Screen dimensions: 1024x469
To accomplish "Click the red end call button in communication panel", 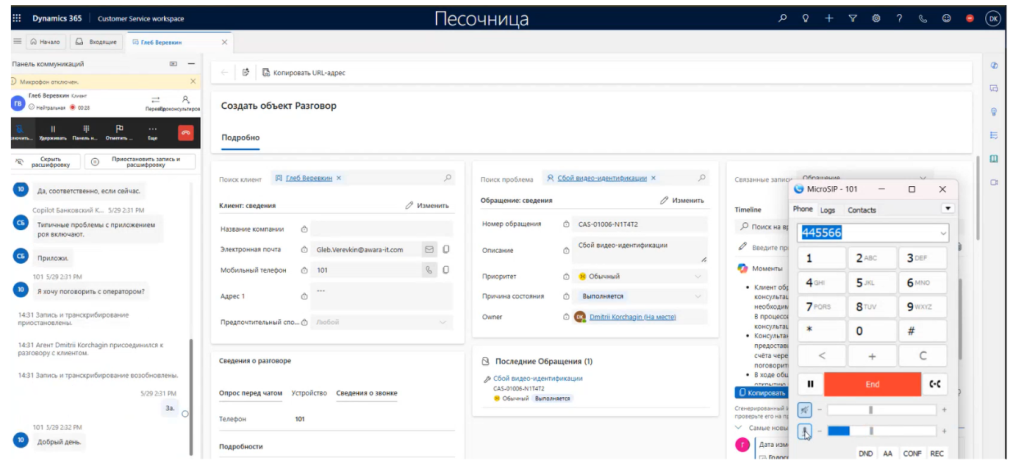I will 185,132.
